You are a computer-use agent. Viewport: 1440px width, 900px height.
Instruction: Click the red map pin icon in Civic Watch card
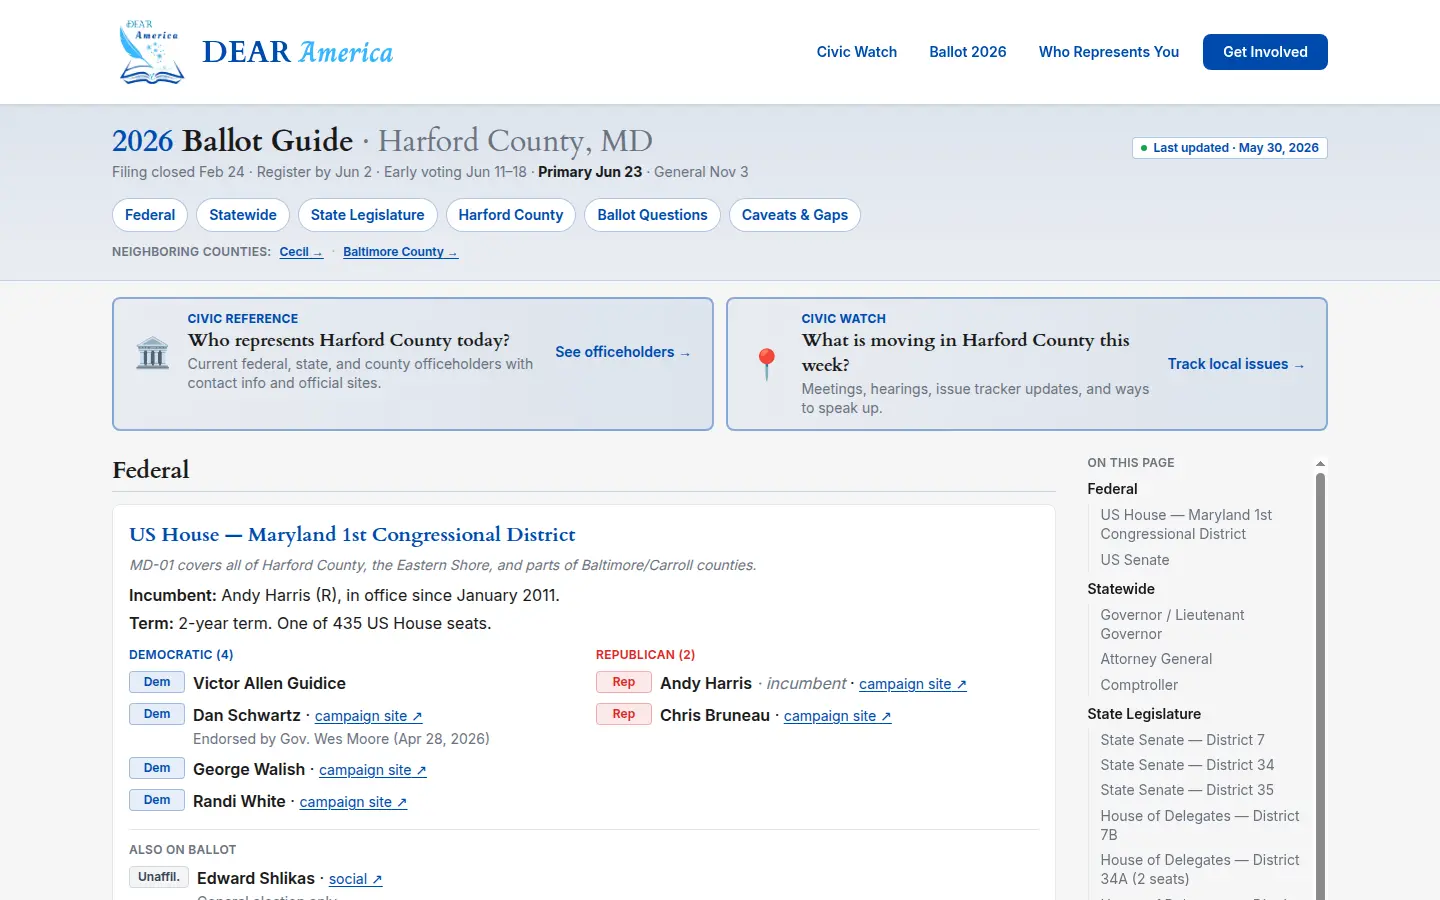[767, 364]
